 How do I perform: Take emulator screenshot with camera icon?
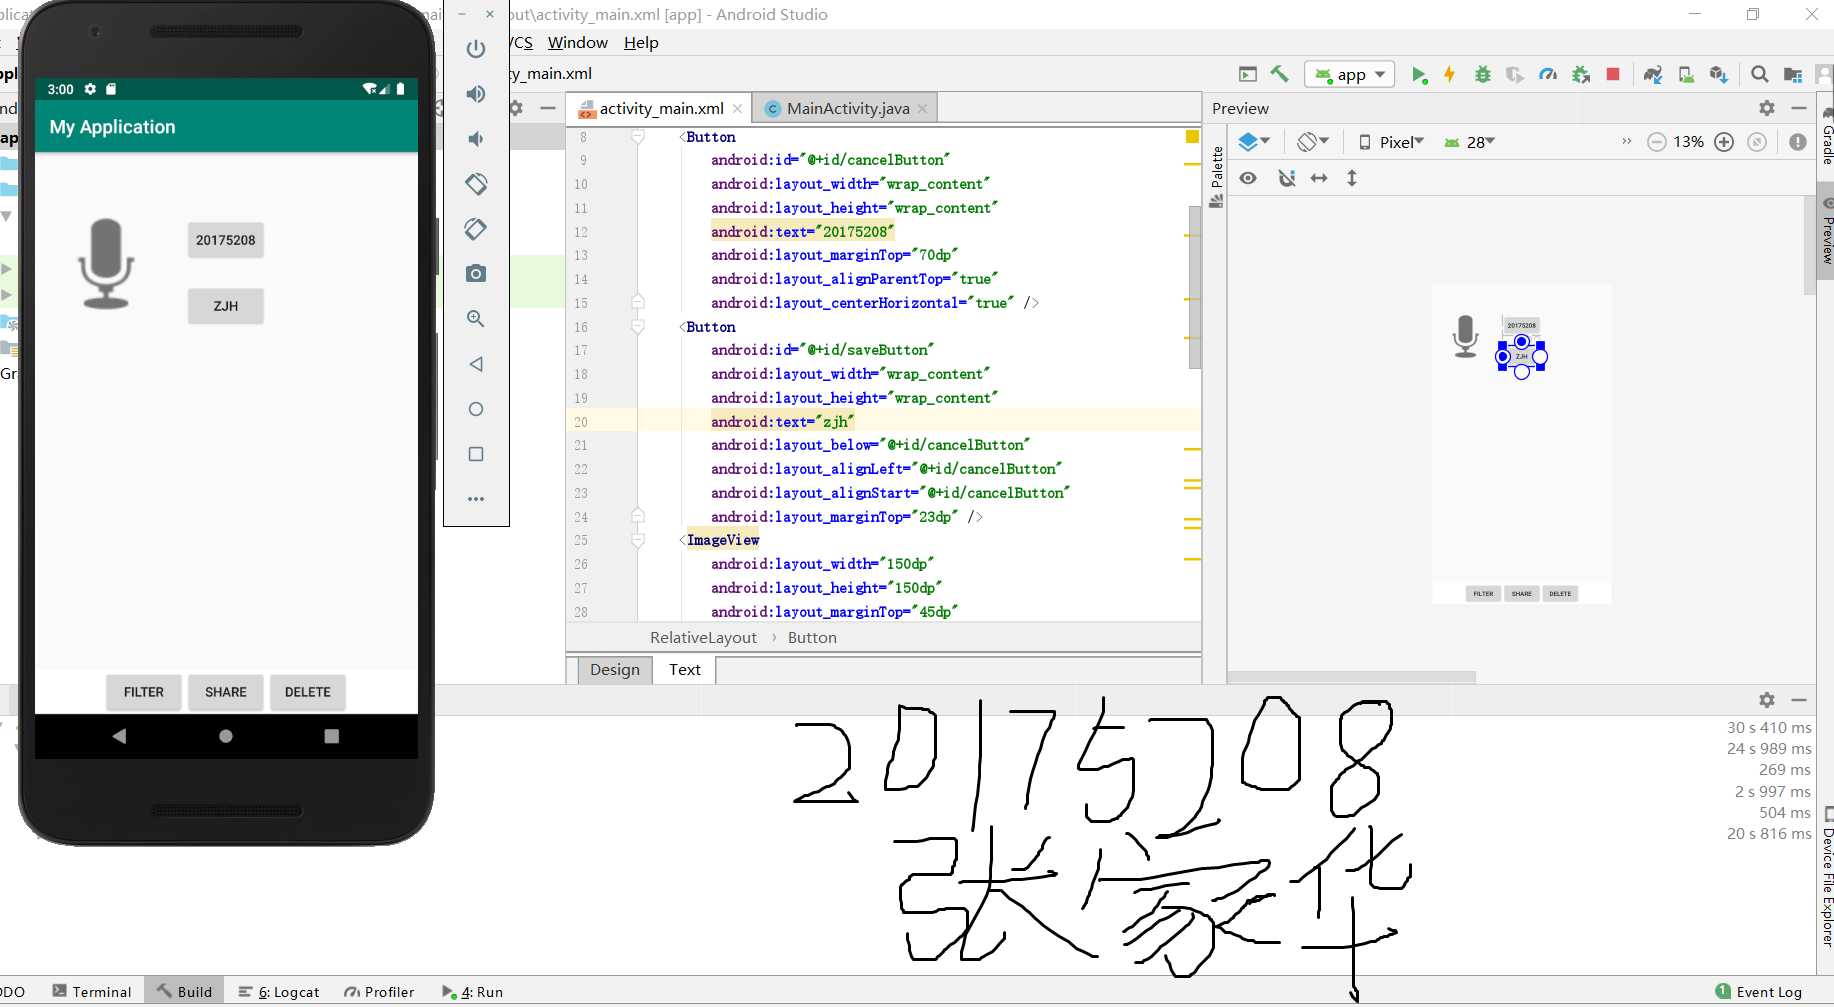click(476, 274)
